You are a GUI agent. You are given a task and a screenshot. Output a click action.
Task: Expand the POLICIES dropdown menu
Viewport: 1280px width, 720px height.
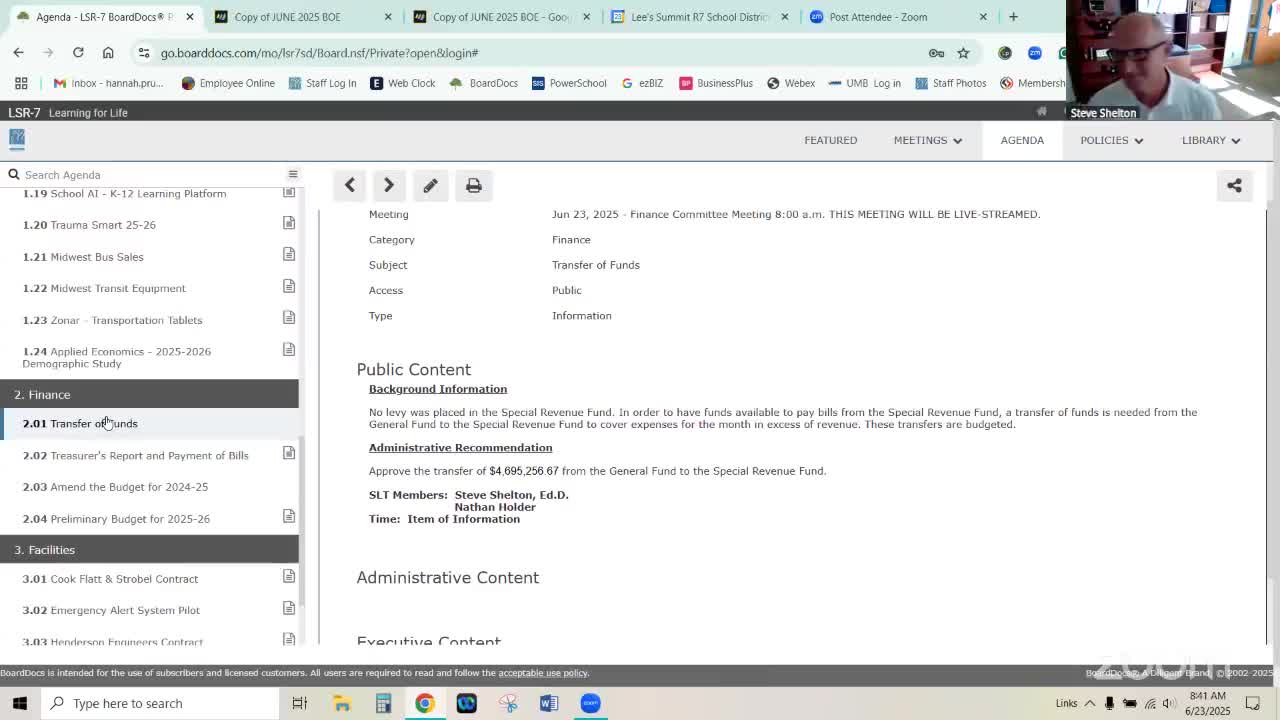[1111, 140]
